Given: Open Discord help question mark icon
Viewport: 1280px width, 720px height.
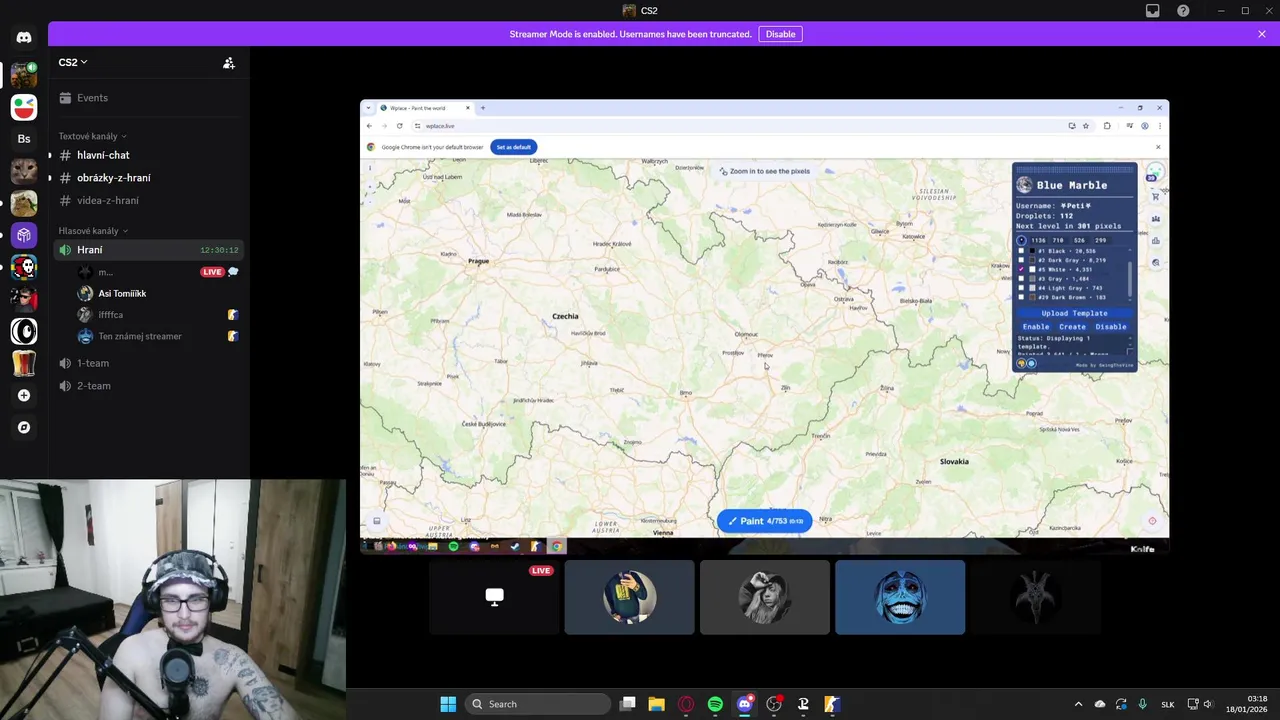Looking at the screenshot, I should [1183, 11].
